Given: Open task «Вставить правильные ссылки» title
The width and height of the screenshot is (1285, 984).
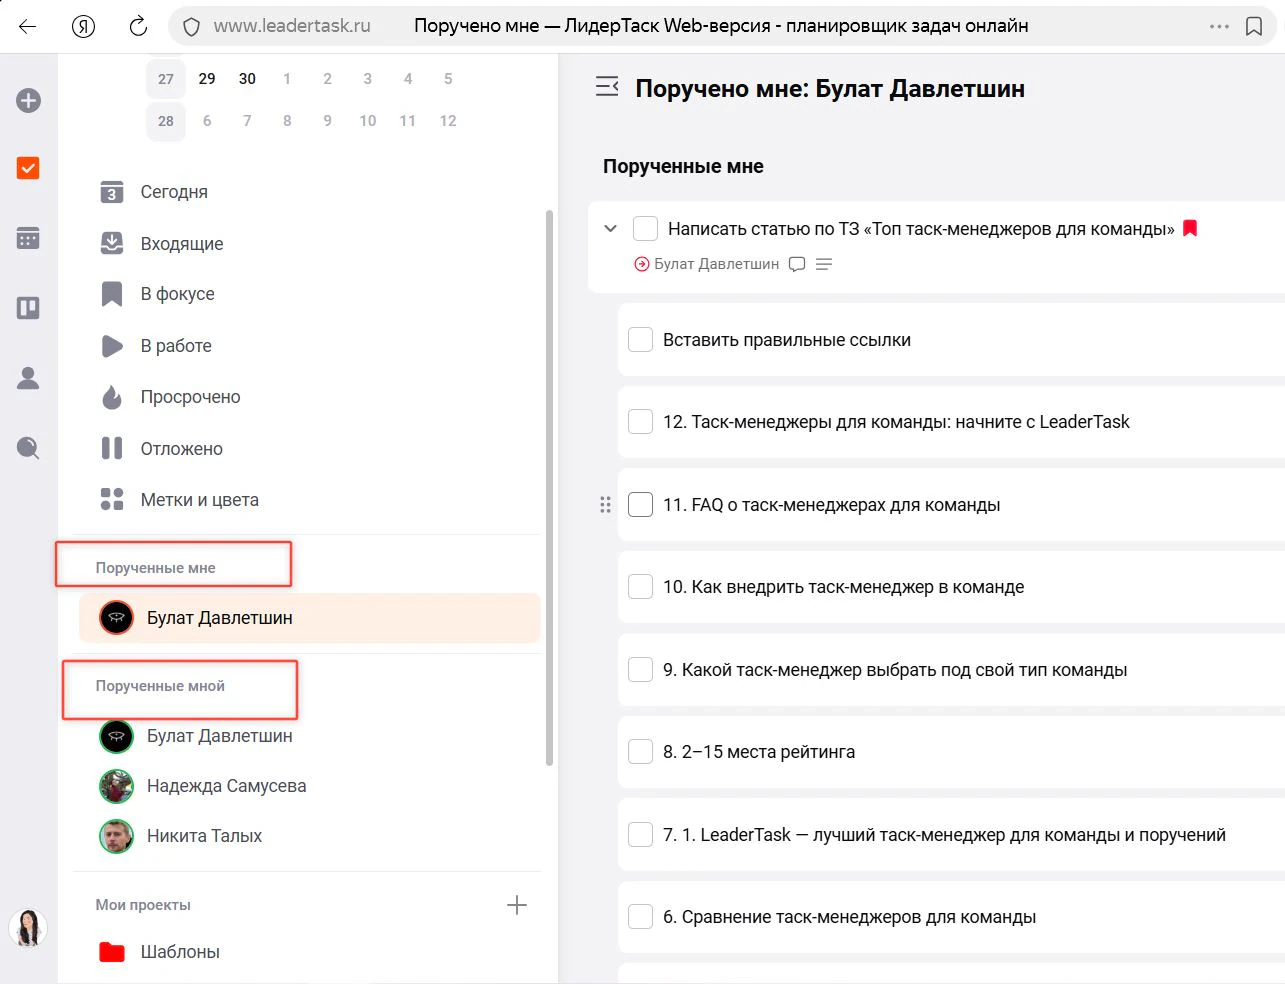Looking at the screenshot, I should 787,340.
